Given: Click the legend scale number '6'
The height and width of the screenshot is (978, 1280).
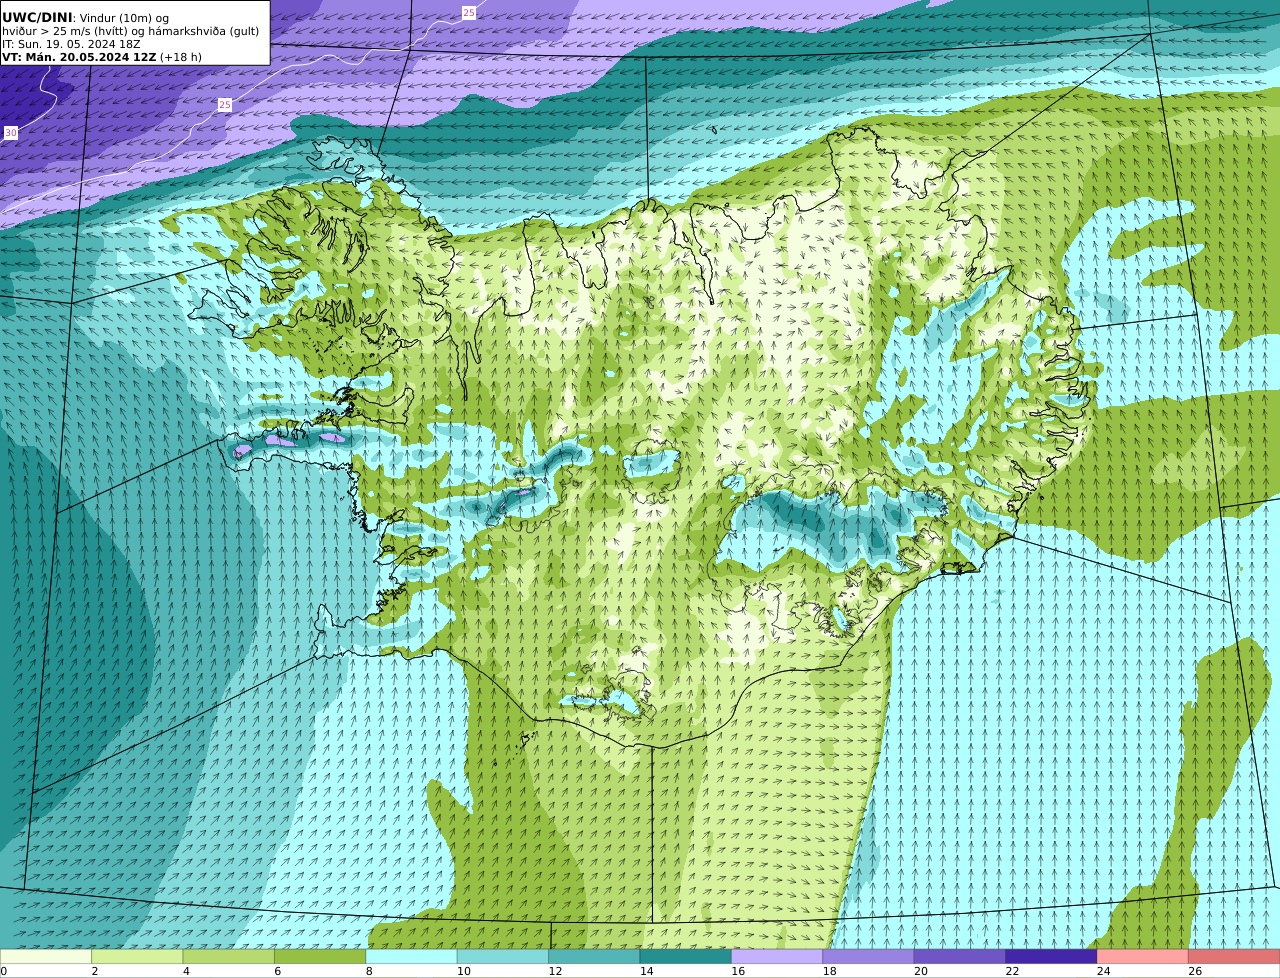Looking at the screenshot, I should point(278,971).
